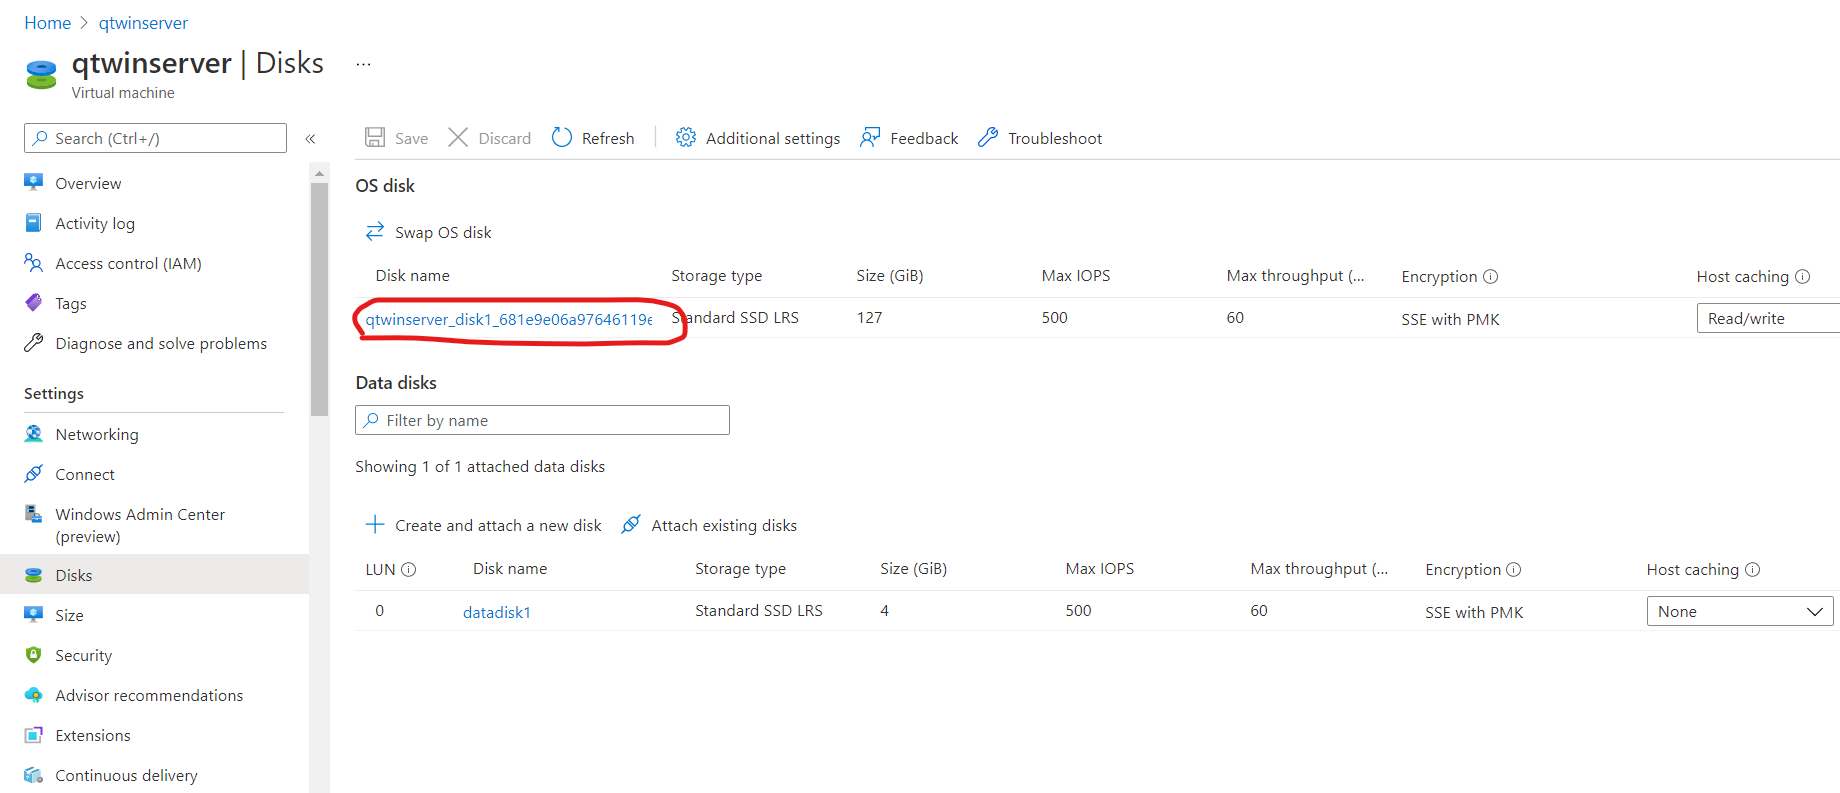Viewport: 1840px width, 793px height.
Task: Open Additional settings gear icon
Action: pos(685,138)
